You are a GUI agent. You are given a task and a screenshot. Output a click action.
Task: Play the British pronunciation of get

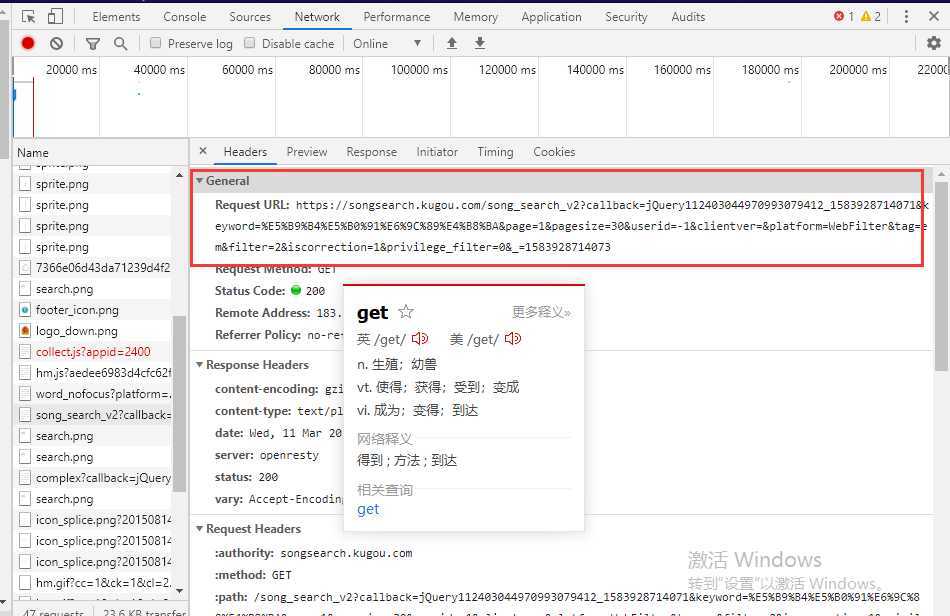coord(420,339)
